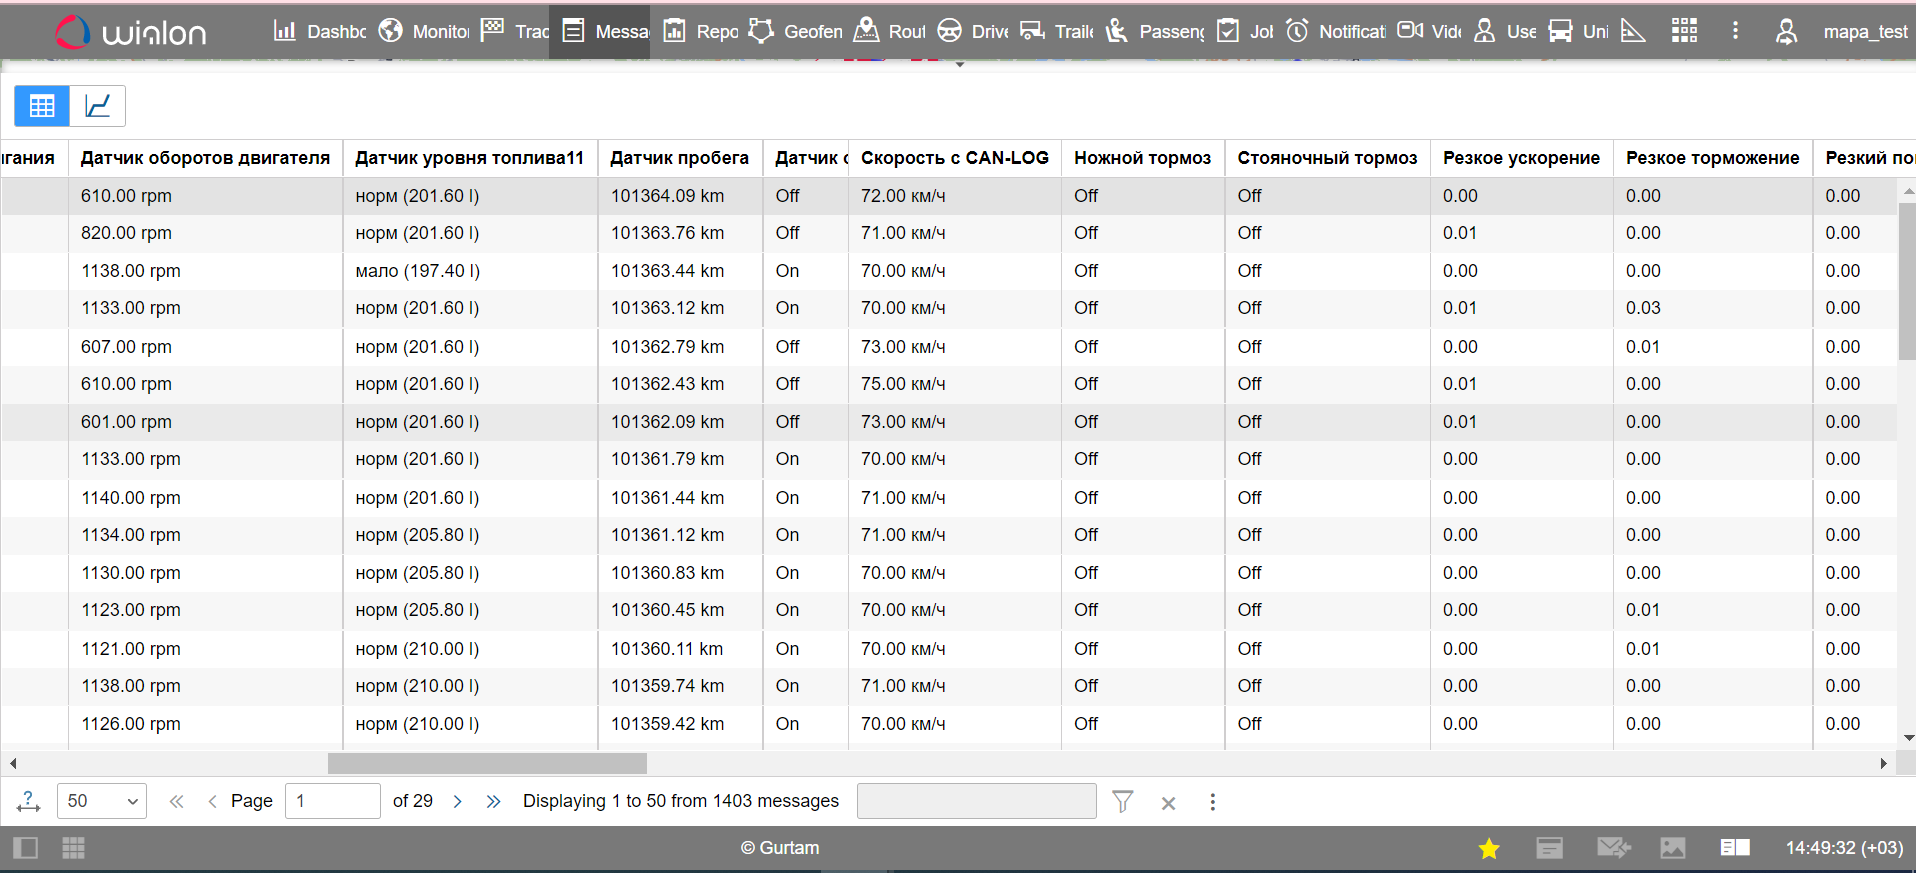Switch to chart view mode
This screenshot has width=1916, height=873.
tap(97, 106)
